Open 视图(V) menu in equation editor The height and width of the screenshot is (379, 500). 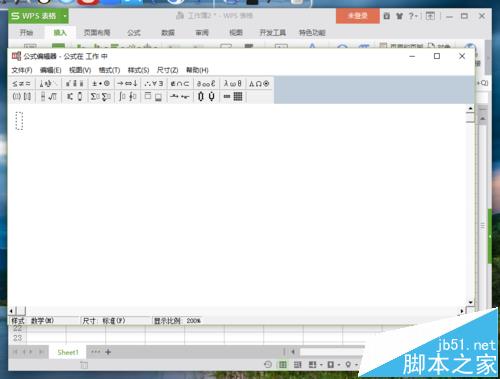pyautogui.click(x=80, y=70)
